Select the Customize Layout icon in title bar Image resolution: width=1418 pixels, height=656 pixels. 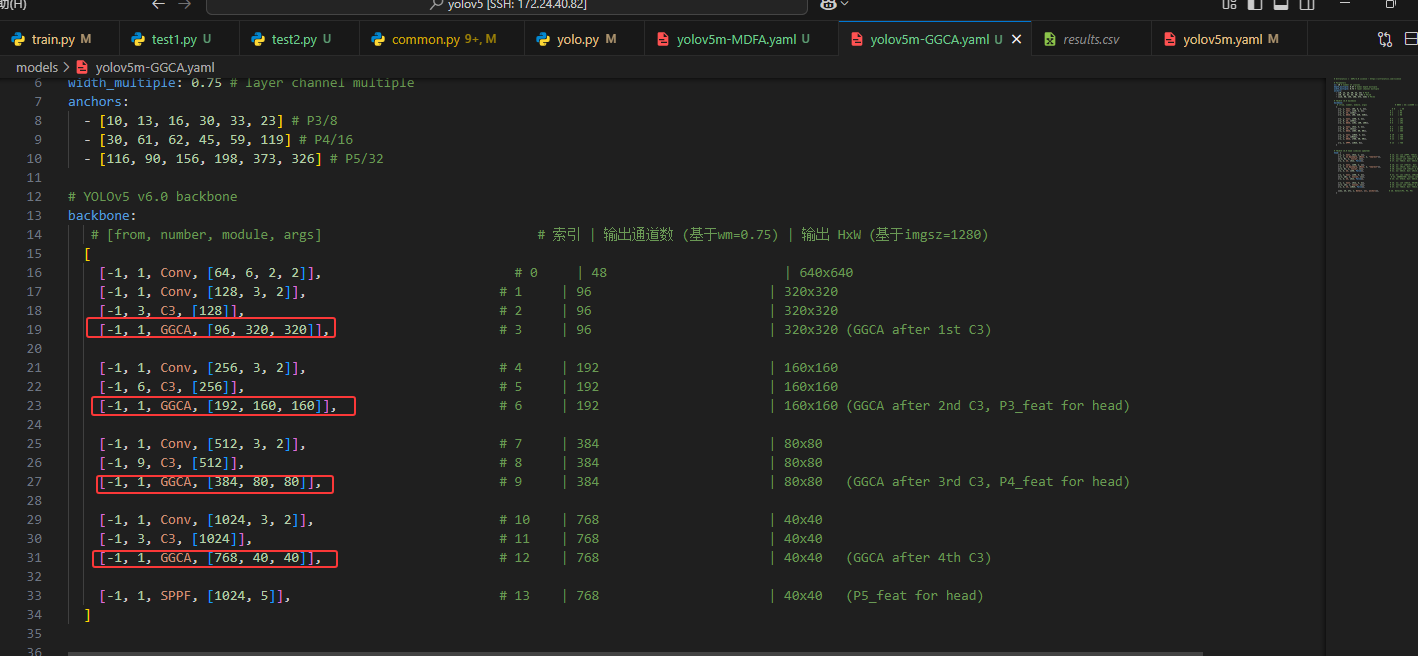tap(1230, 6)
